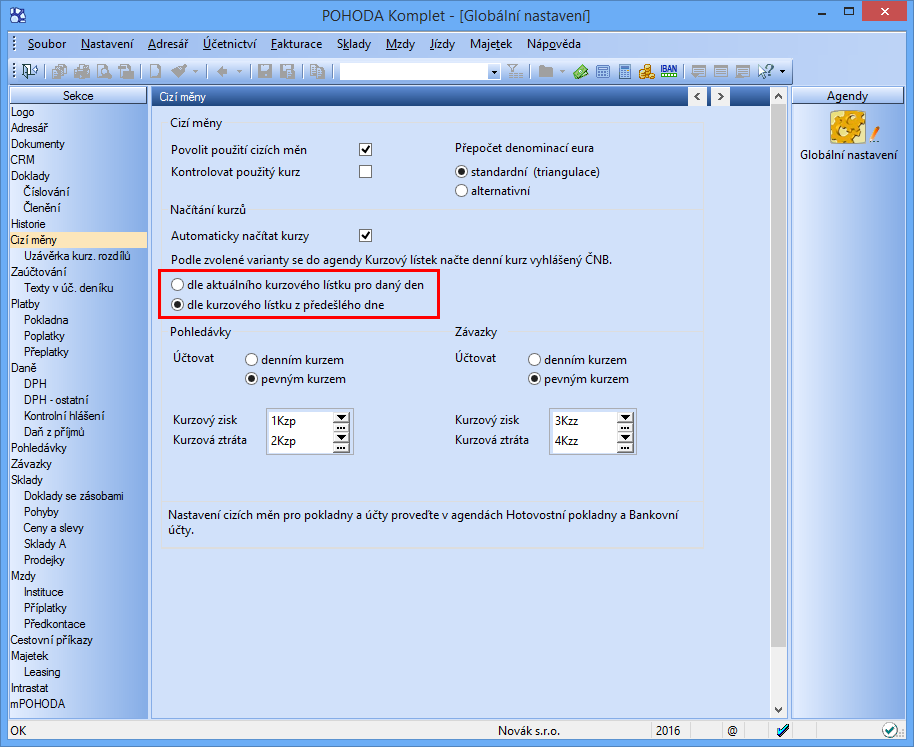914x747 pixels.
Task: Click the filter funnel toolbar icon
Action: tap(515, 71)
